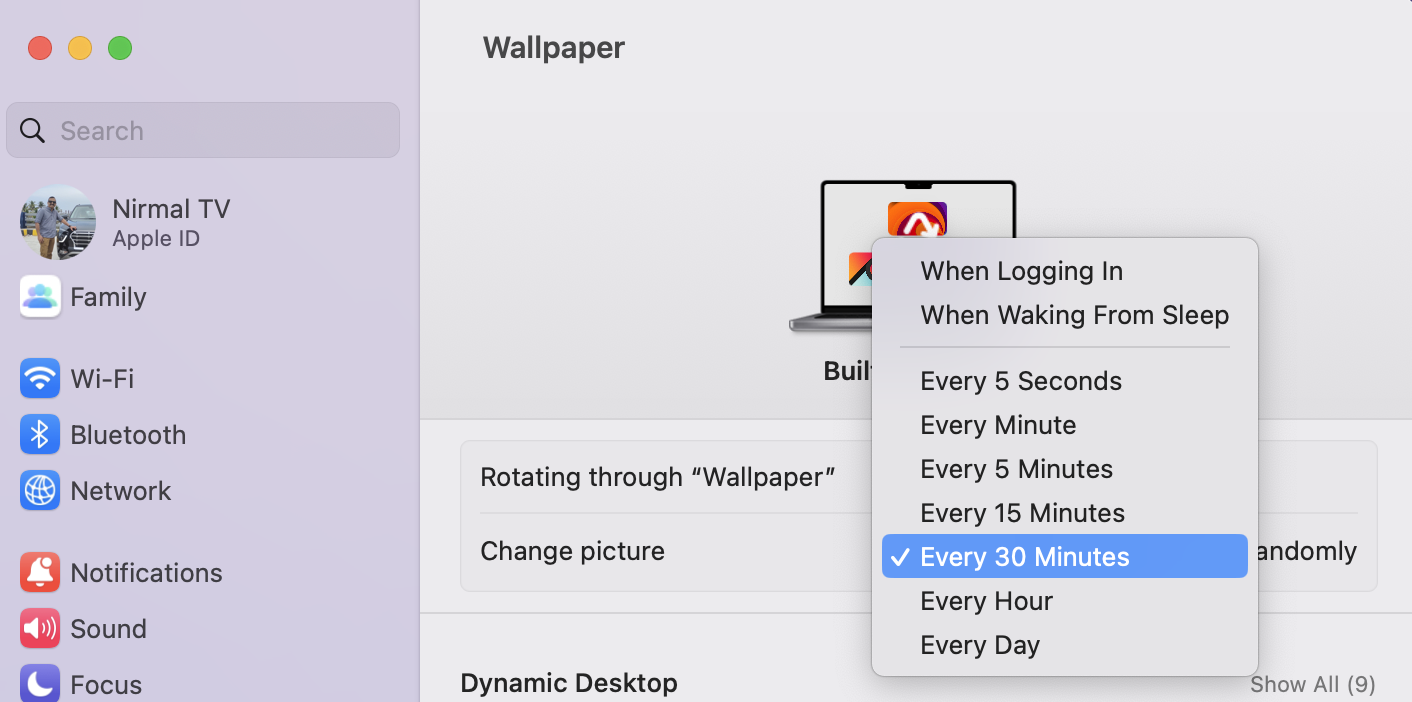Click the Notifications bell icon
The image size is (1412, 702).
tap(40, 573)
